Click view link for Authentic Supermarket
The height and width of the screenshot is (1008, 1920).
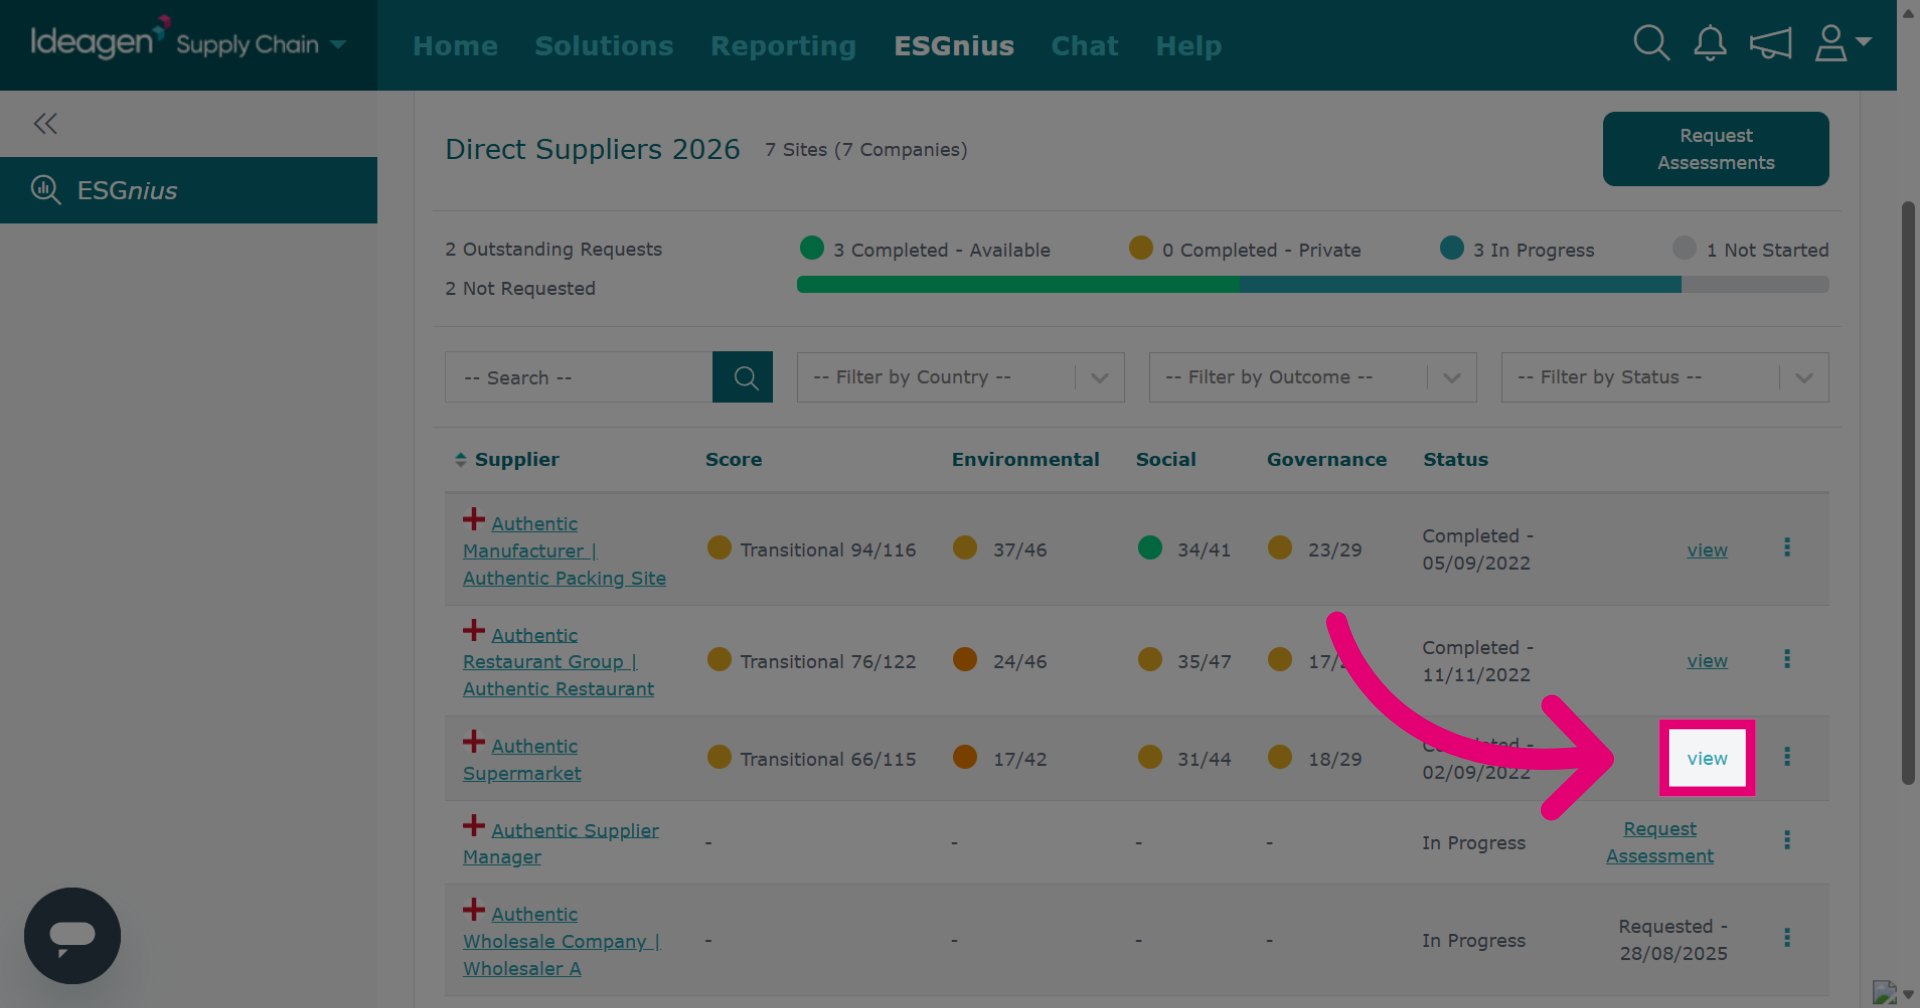click(x=1707, y=758)
